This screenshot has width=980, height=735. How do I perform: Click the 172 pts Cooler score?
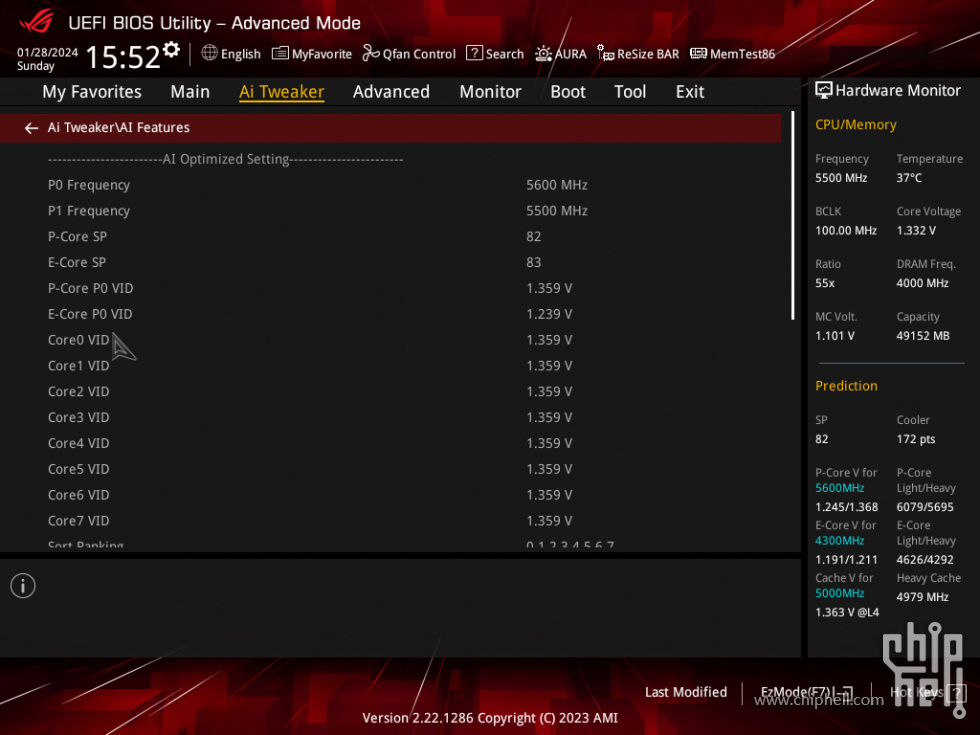coord(916,439)
